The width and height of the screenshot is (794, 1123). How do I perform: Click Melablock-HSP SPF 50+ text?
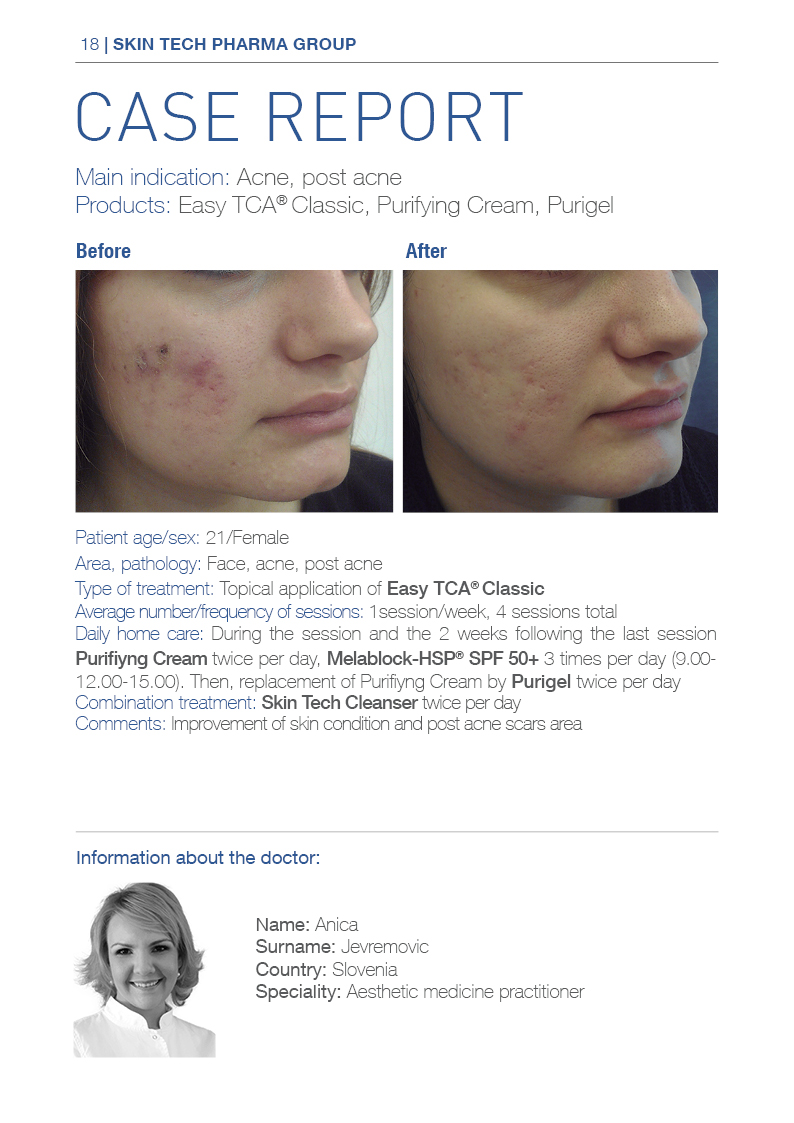432,658
